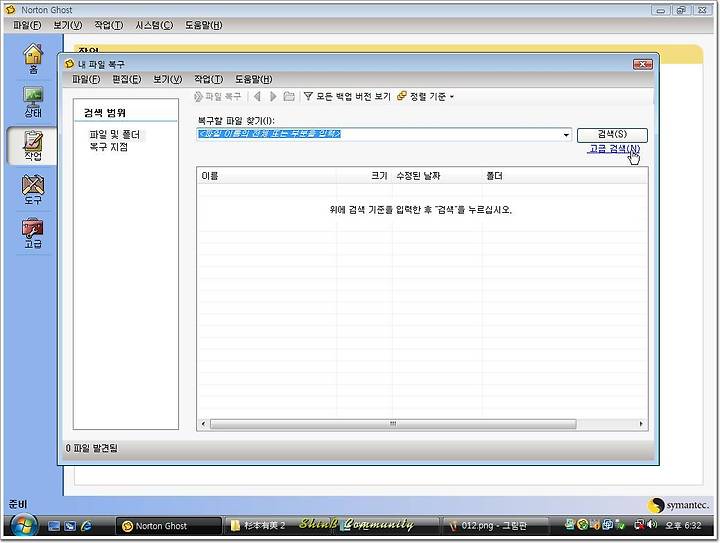This screenshot has width=720, height=543.
Task: Close the 내 파일 복구 dialog
Action: pyautogui.click(x=642, y=64)
